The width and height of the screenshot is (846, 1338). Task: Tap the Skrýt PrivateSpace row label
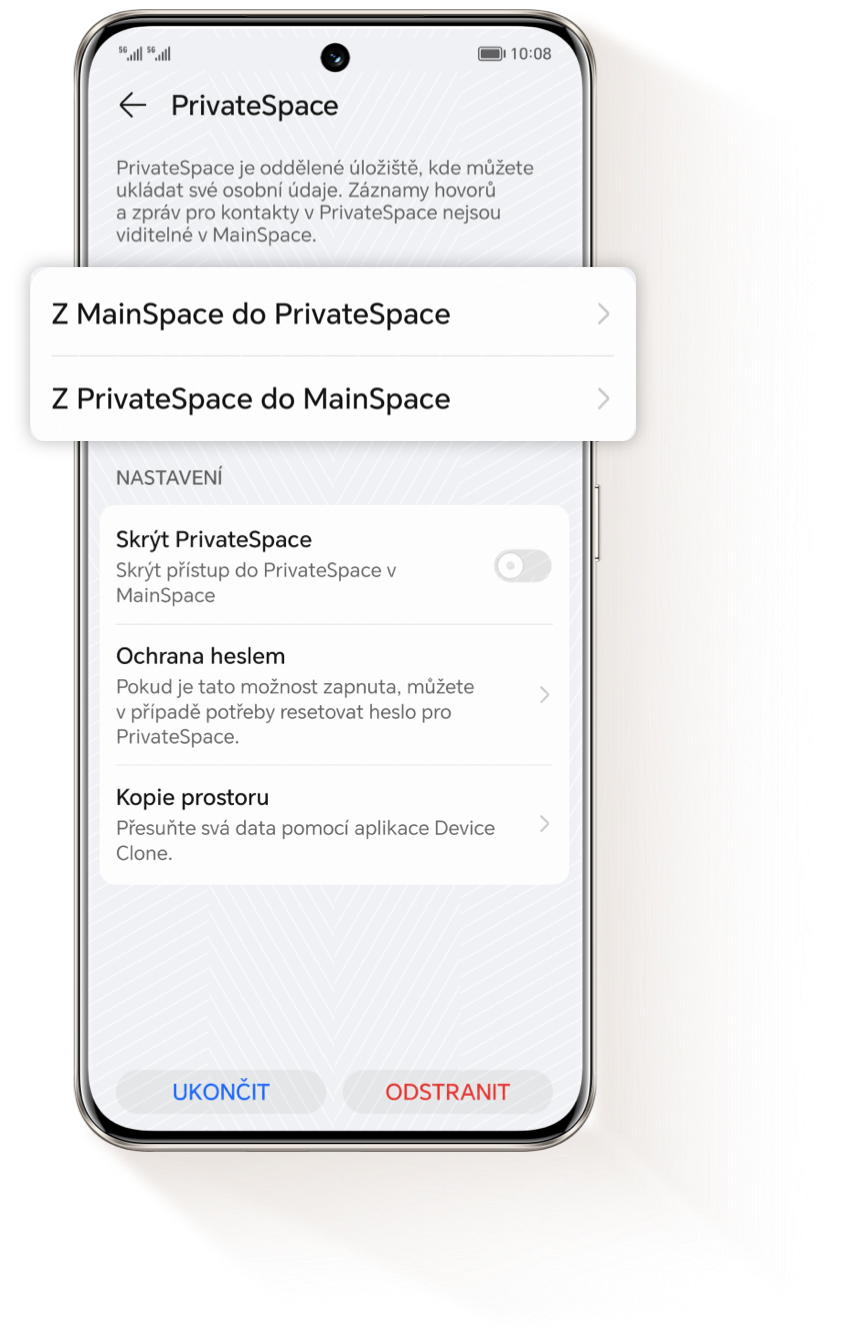pyautogui.click(x=214, y=540)
